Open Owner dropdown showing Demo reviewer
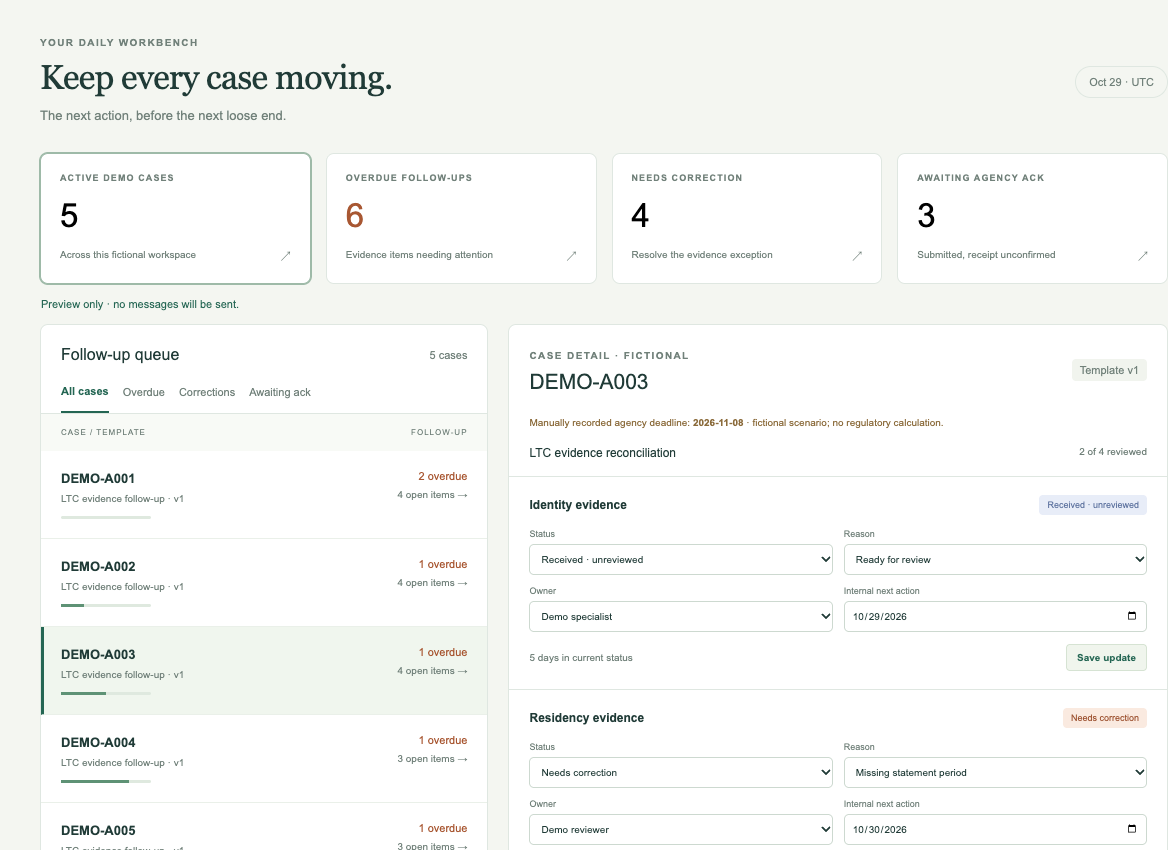Viewport: 1168px width, 850px height. coord(681,829)
